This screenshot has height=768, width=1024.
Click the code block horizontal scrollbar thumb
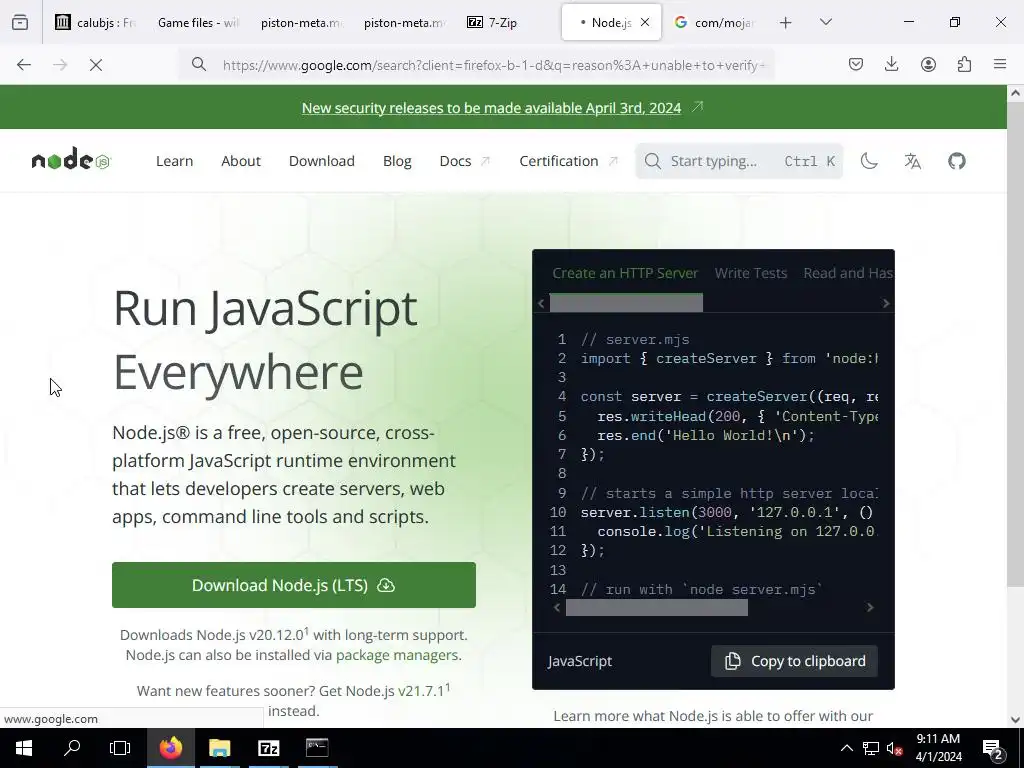coord(656,607)
